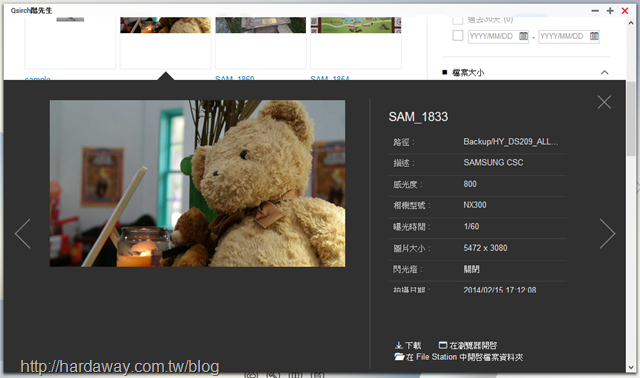This screenshot has height=378, width=640.
Task: Open calendar for the end date field
Action: coord(594,36)
